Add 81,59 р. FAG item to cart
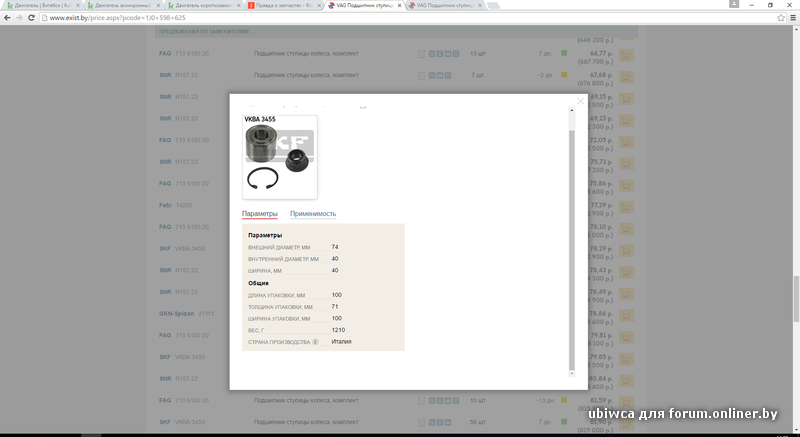800x437 pixels. pos(626,402)
